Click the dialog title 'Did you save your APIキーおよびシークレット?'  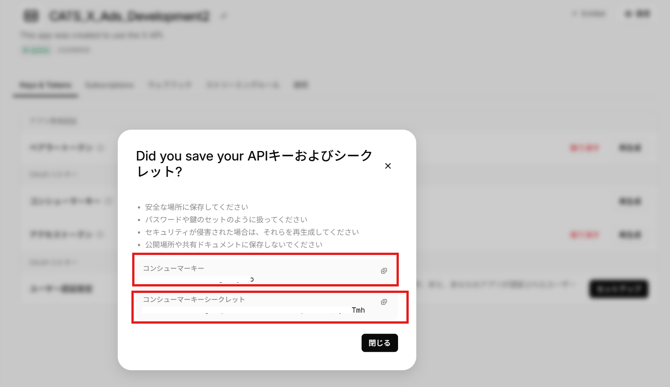coord(254,164)
